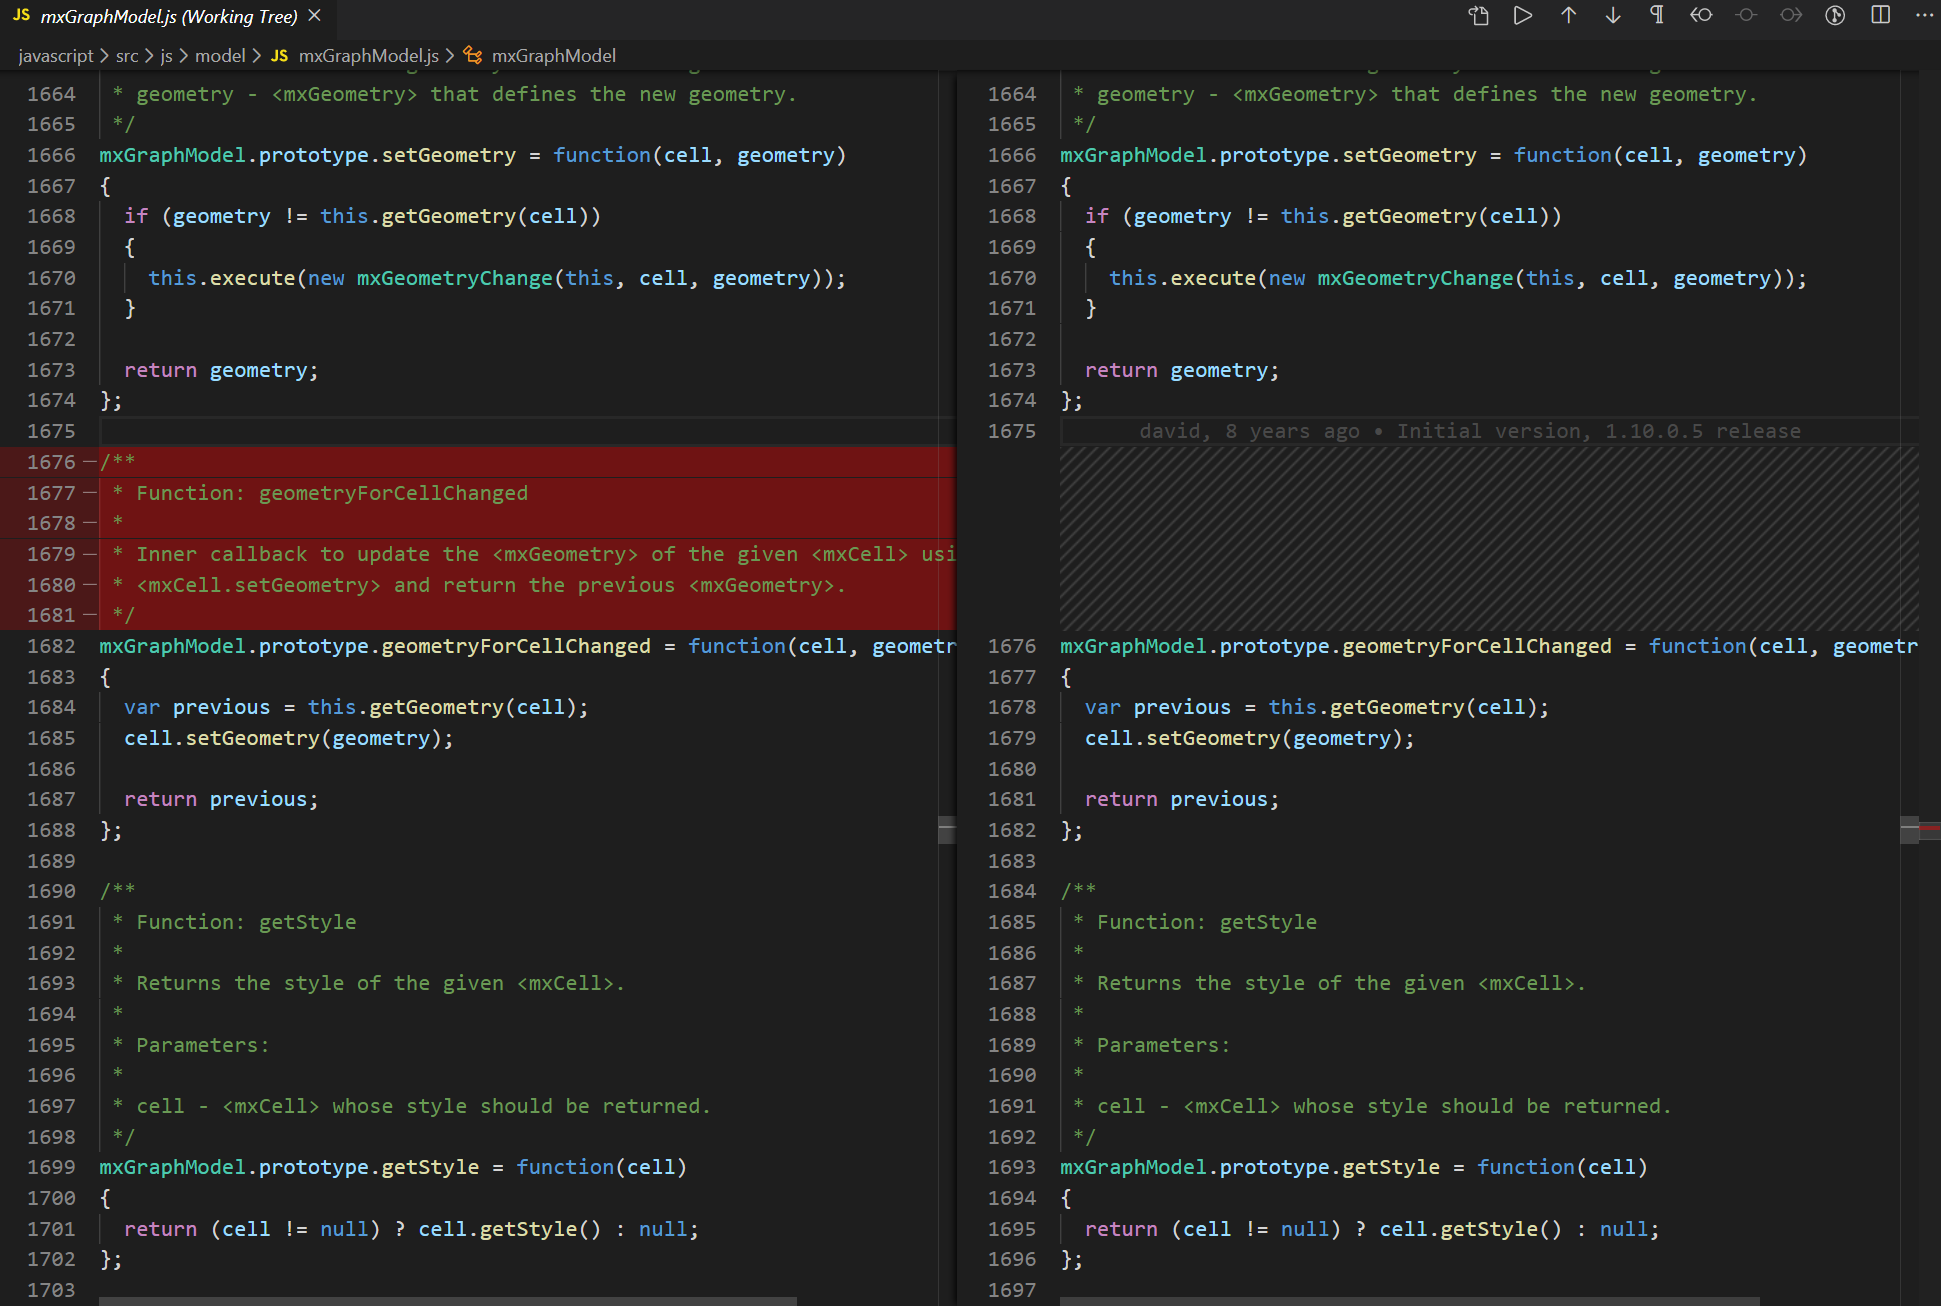The width and height of the screenshot is (1941, 1306).
Task: Jump to the previous change with the up arrow
Action: tap(1568, 15)
